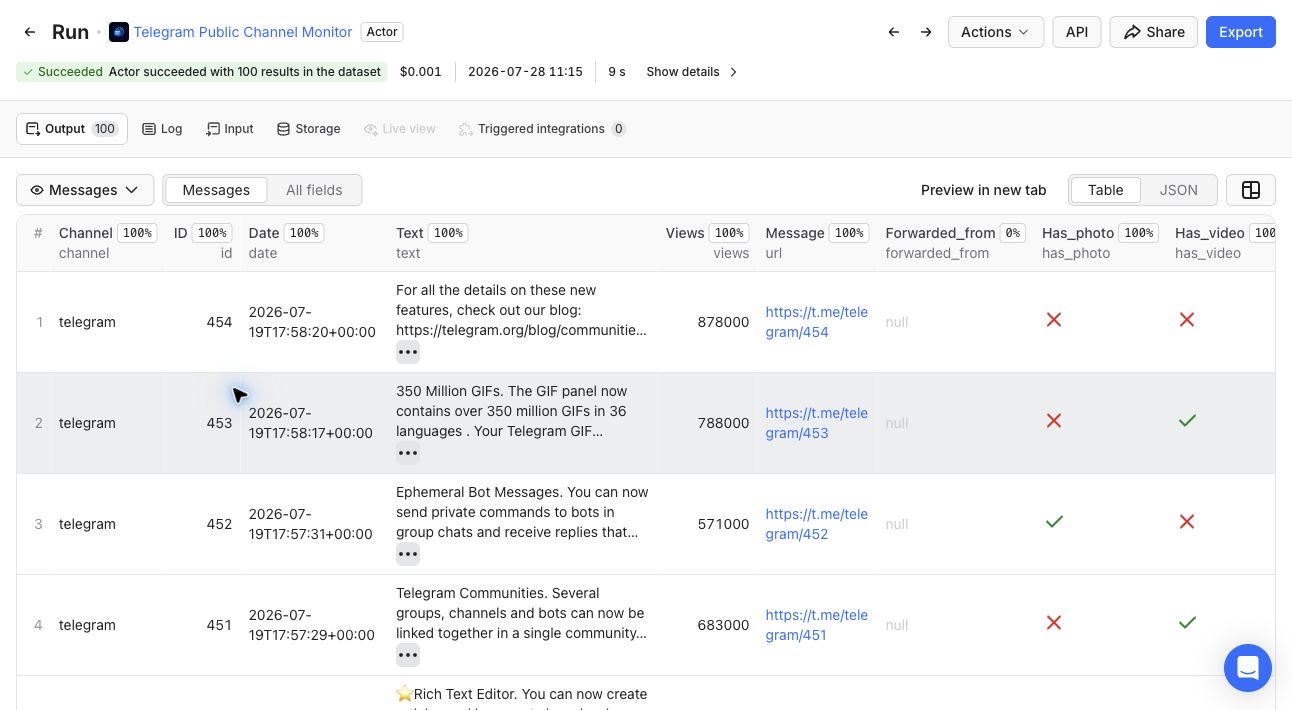Switch to the Log tab
1292x710 pixels.
162,129
